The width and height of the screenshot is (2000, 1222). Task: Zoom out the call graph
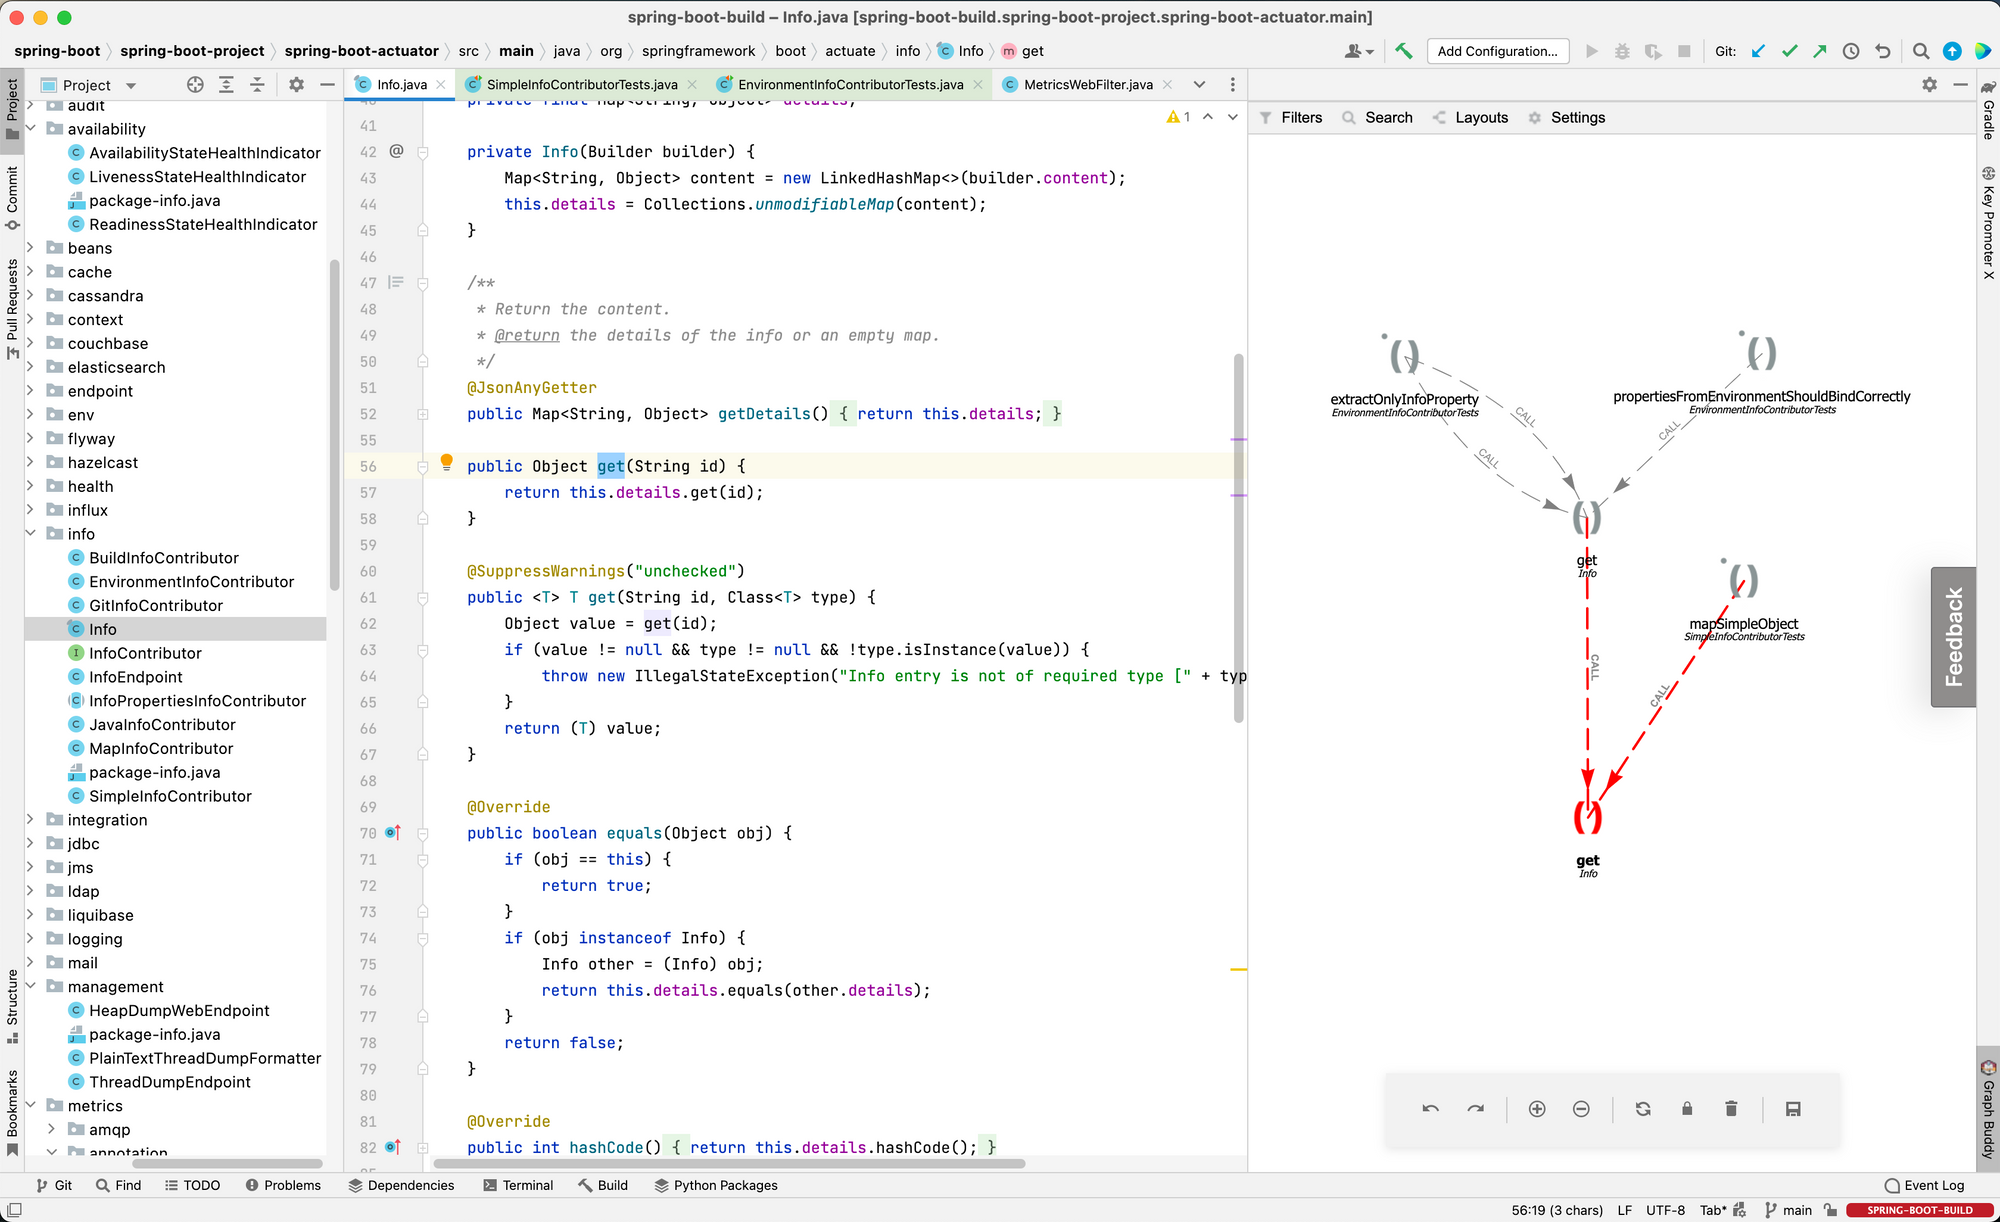[1581, 1109]
